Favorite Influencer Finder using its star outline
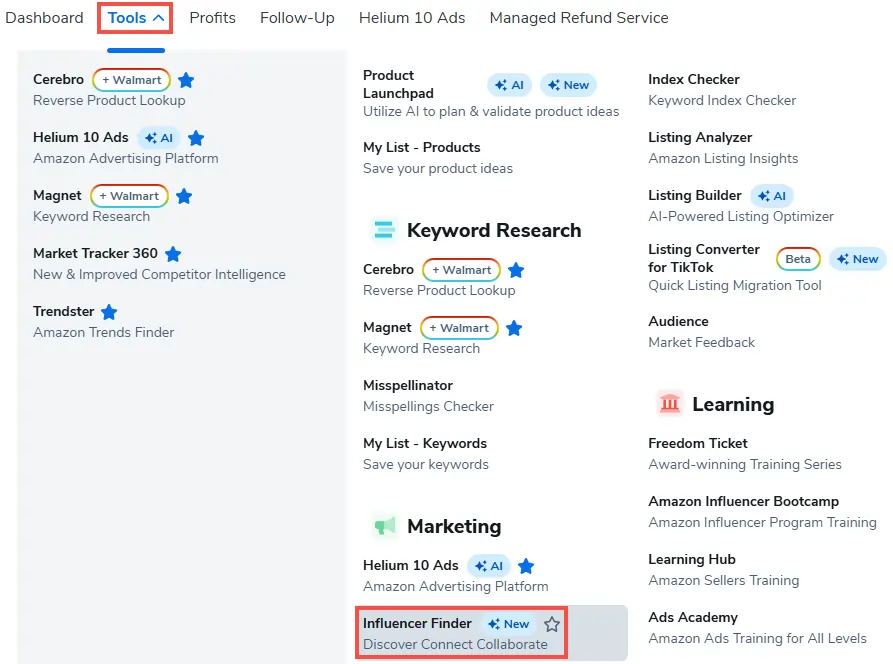Viewport: 893px width, 664px height. click(x=551, y=623)
